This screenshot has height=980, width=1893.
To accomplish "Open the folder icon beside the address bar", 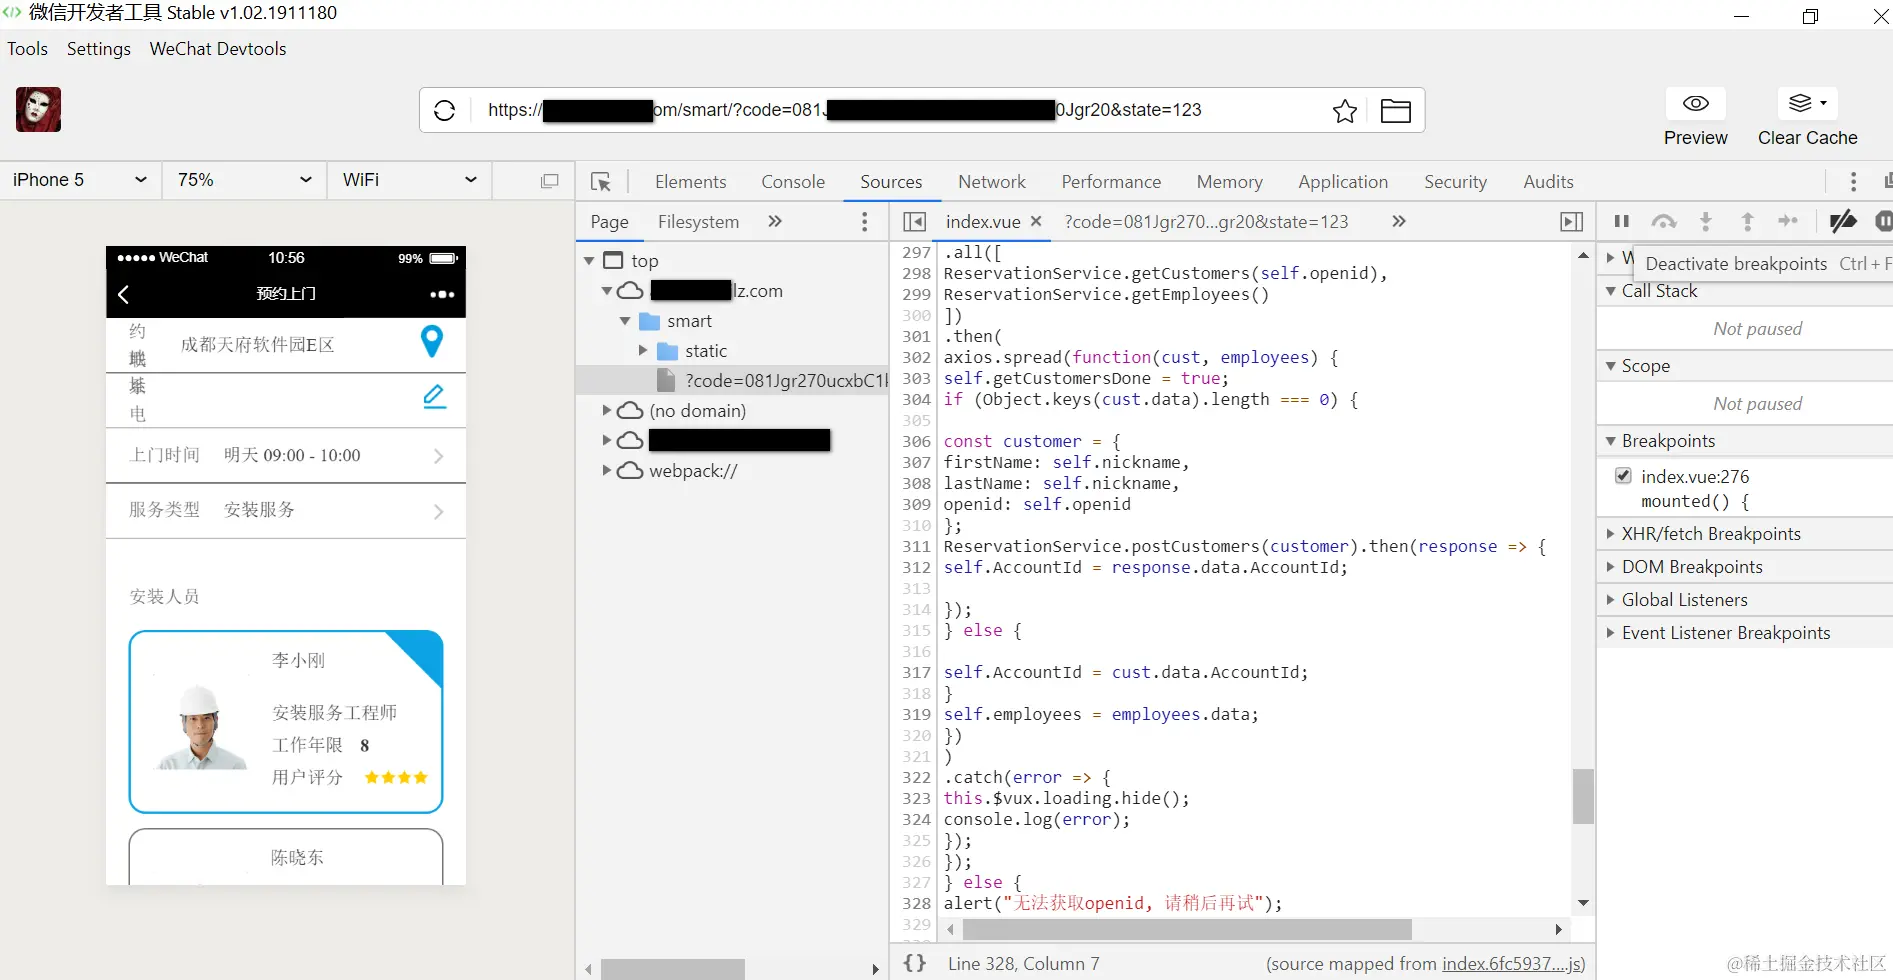I will (x=1395, y=111).
